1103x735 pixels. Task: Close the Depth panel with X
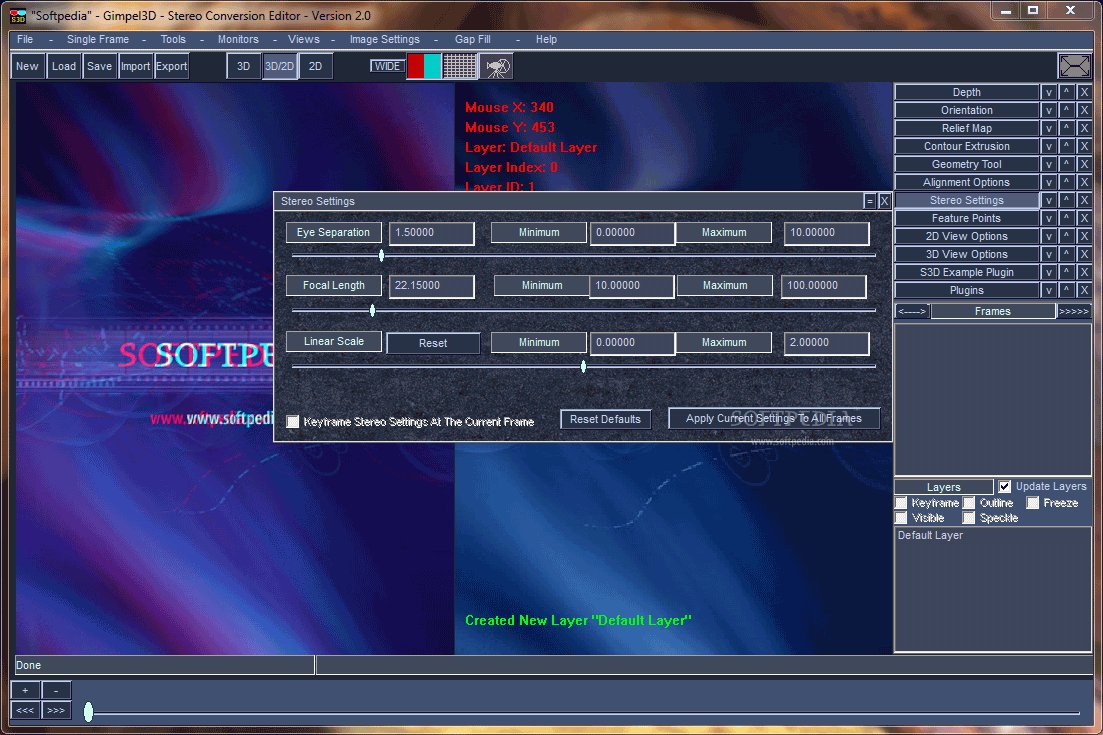(x=1084, y=92)
